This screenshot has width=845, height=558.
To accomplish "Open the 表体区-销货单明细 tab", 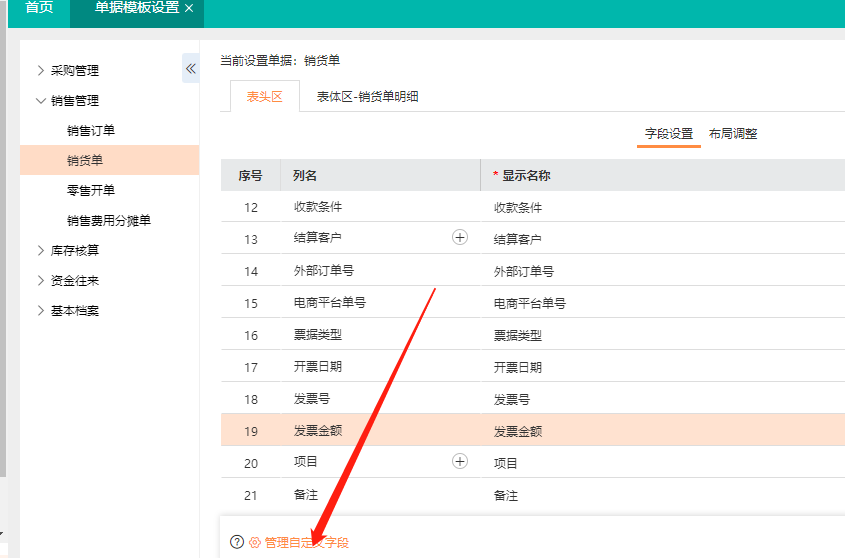I will pyautogui.click(x=367, y=97).
